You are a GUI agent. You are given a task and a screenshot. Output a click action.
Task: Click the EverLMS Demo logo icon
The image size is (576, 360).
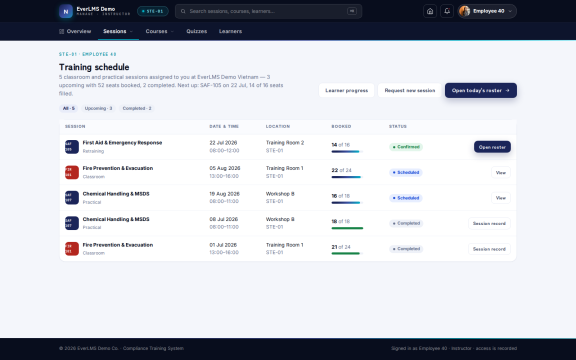66,11
